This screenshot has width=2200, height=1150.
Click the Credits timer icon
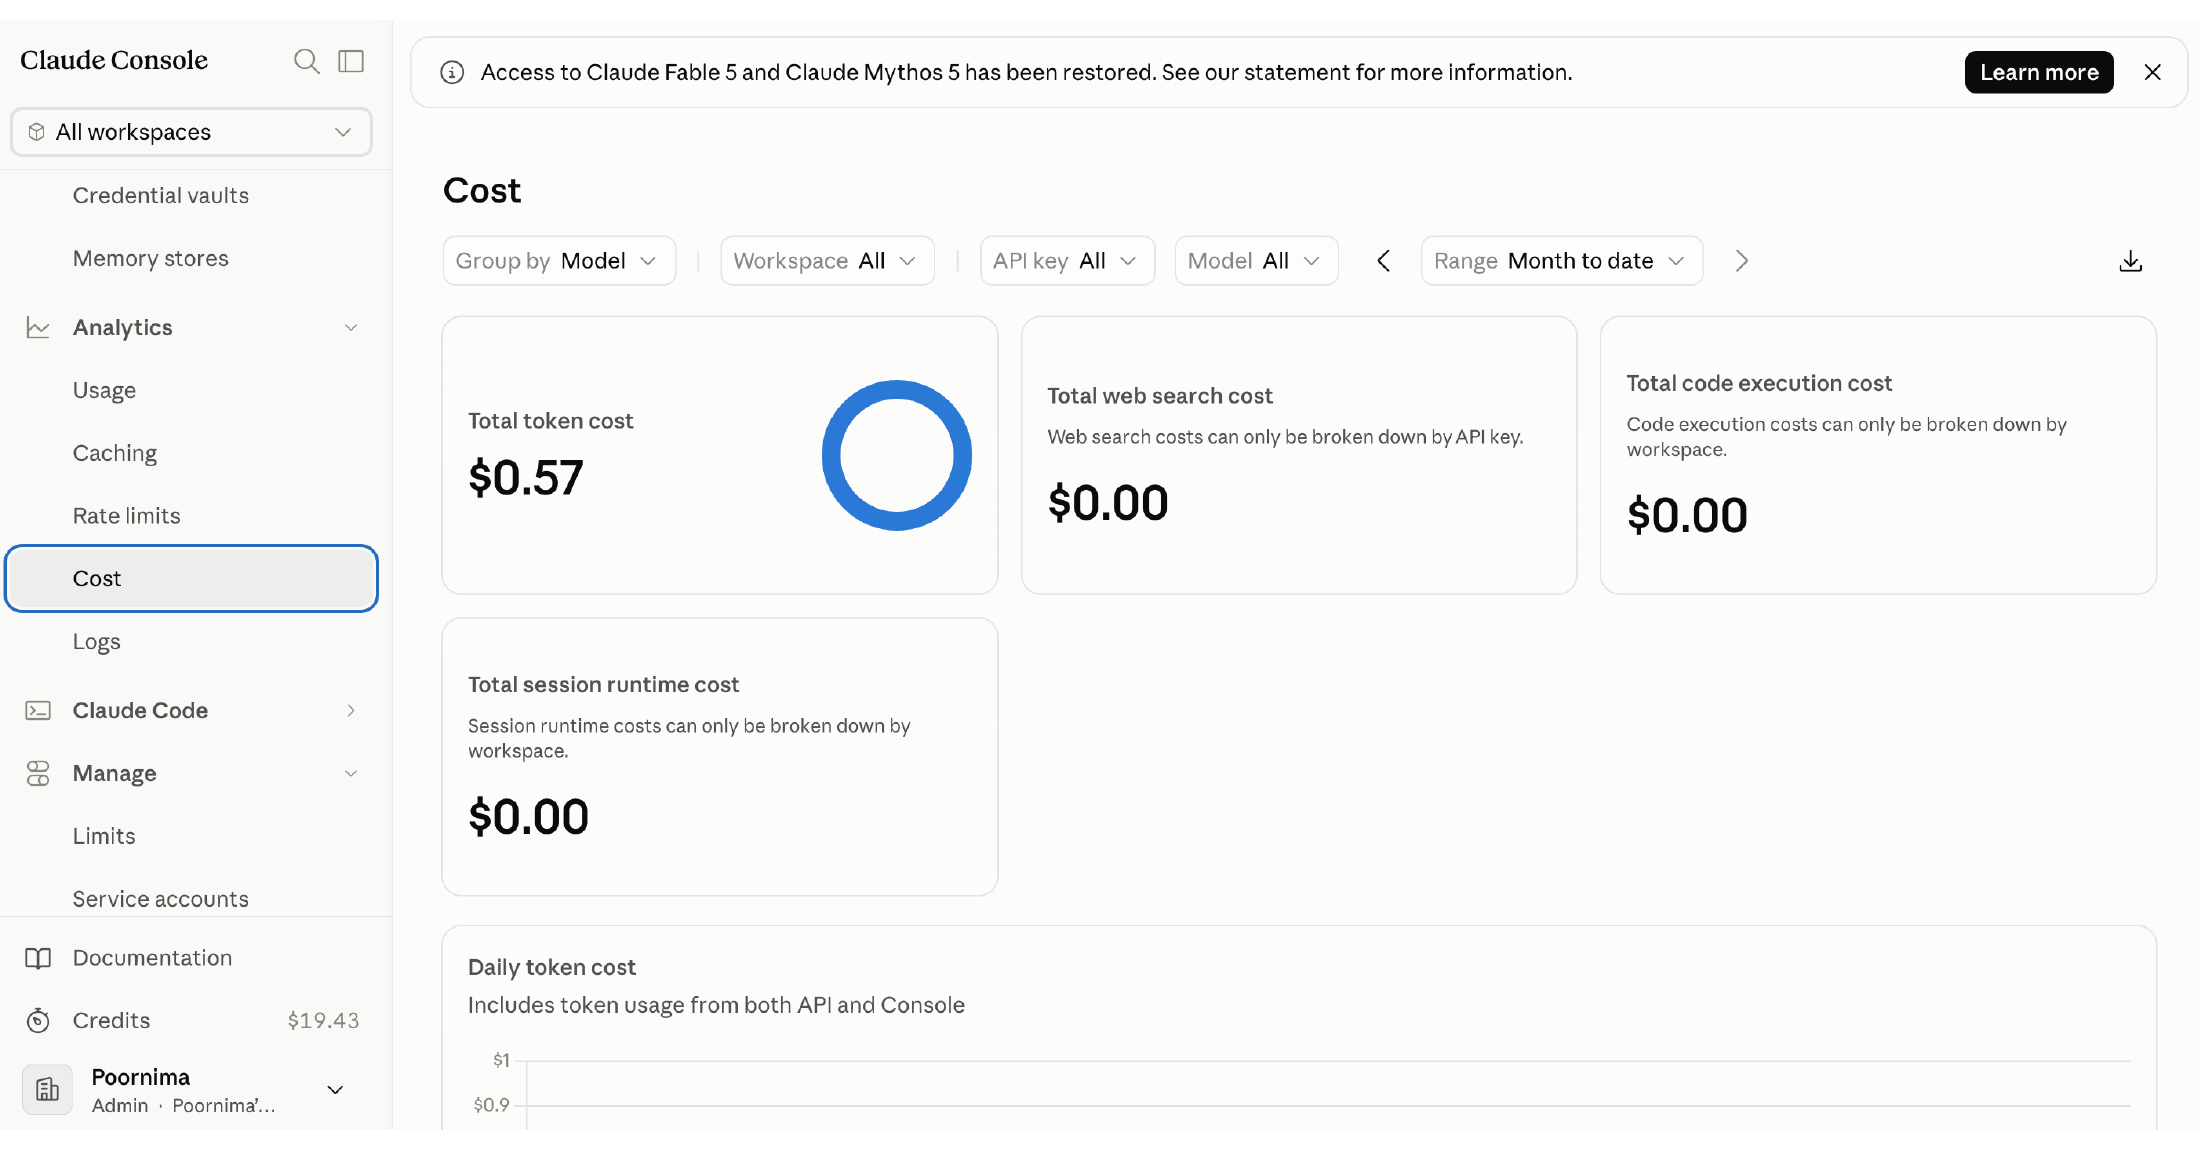point(38,1020)
